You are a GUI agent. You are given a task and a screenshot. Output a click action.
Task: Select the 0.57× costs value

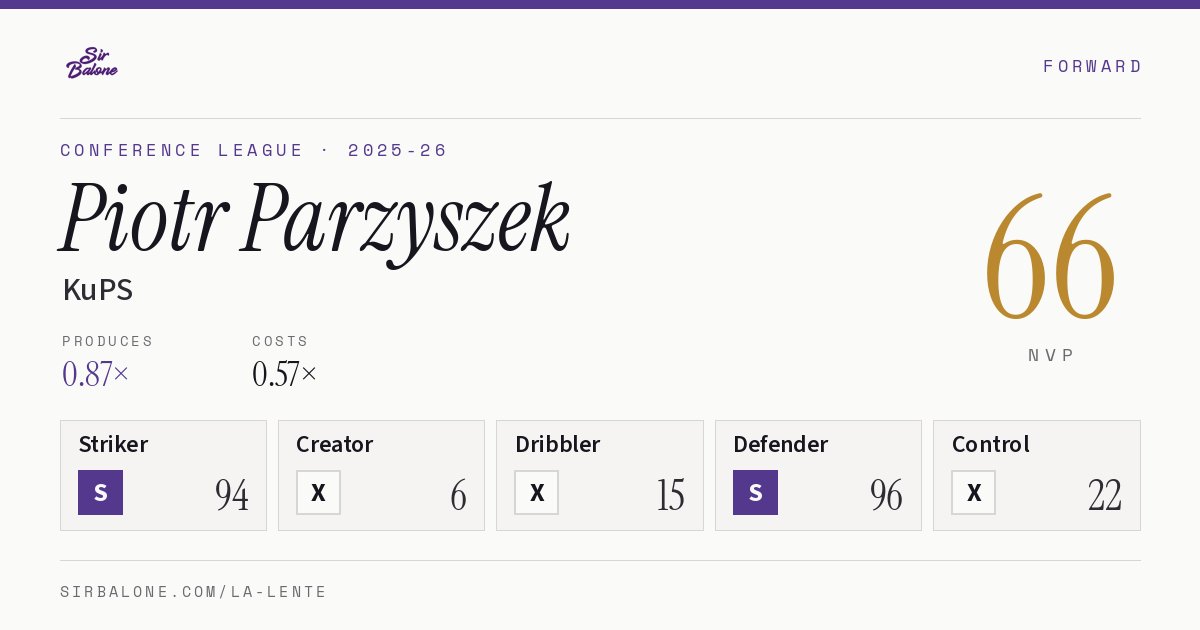pyautogui.click(x=285, y=374)
